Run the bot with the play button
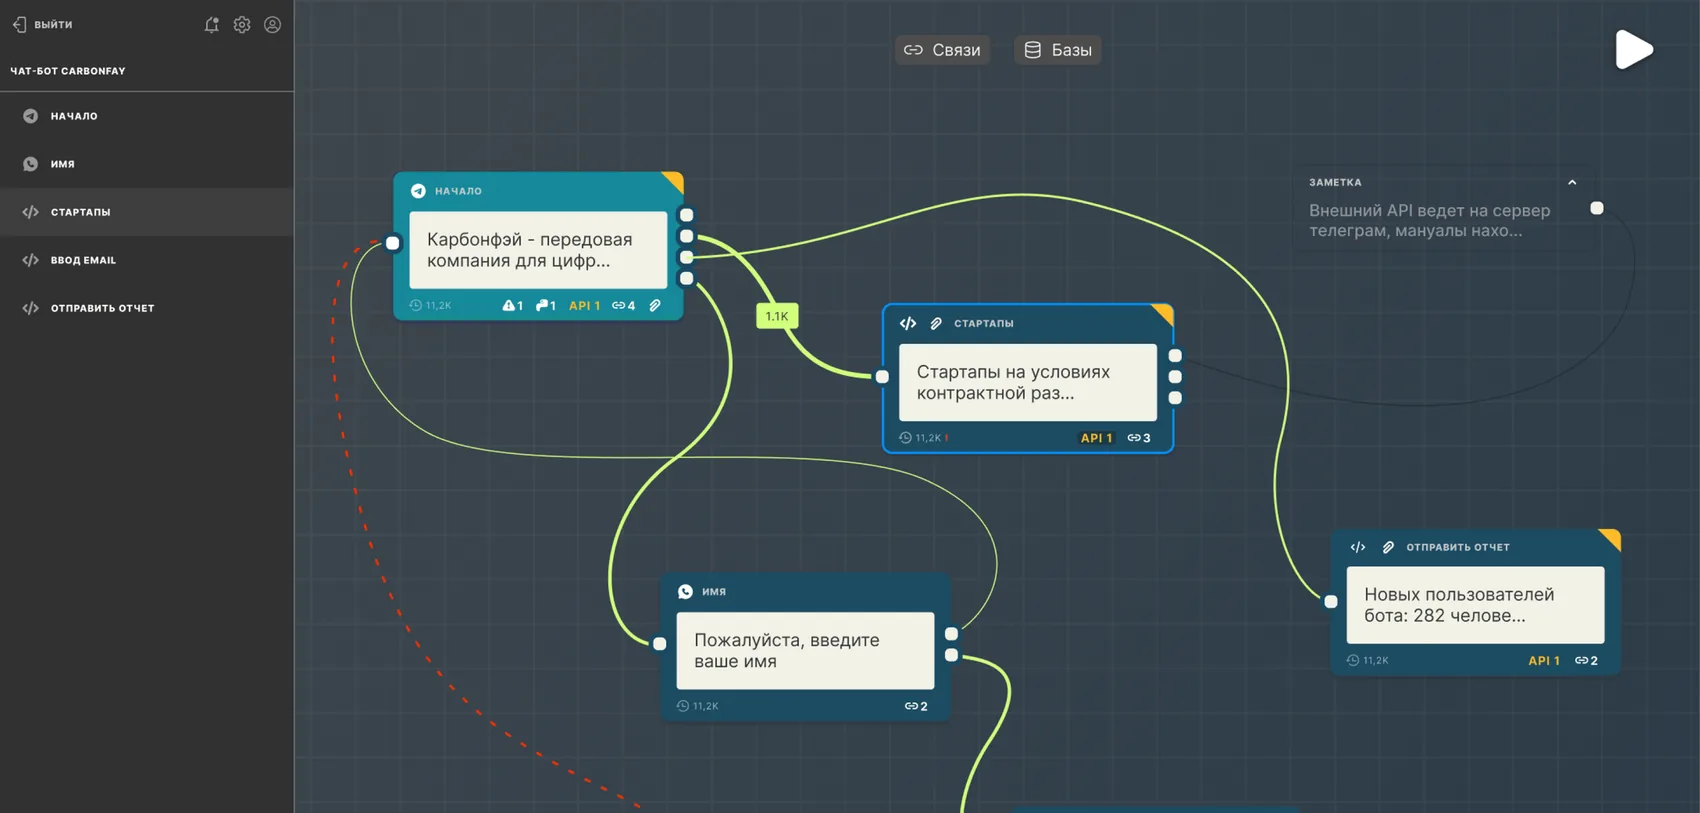This screenshot has height=813, width=1700. pos(1634,49)
